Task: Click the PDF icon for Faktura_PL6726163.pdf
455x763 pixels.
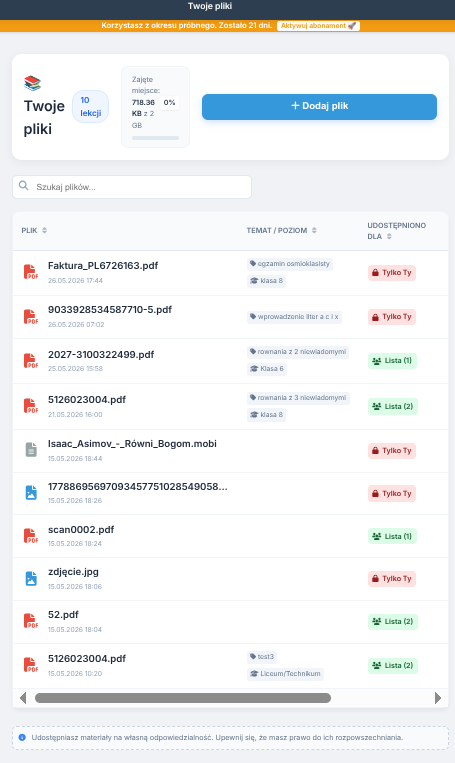Action: click(31, 272)
